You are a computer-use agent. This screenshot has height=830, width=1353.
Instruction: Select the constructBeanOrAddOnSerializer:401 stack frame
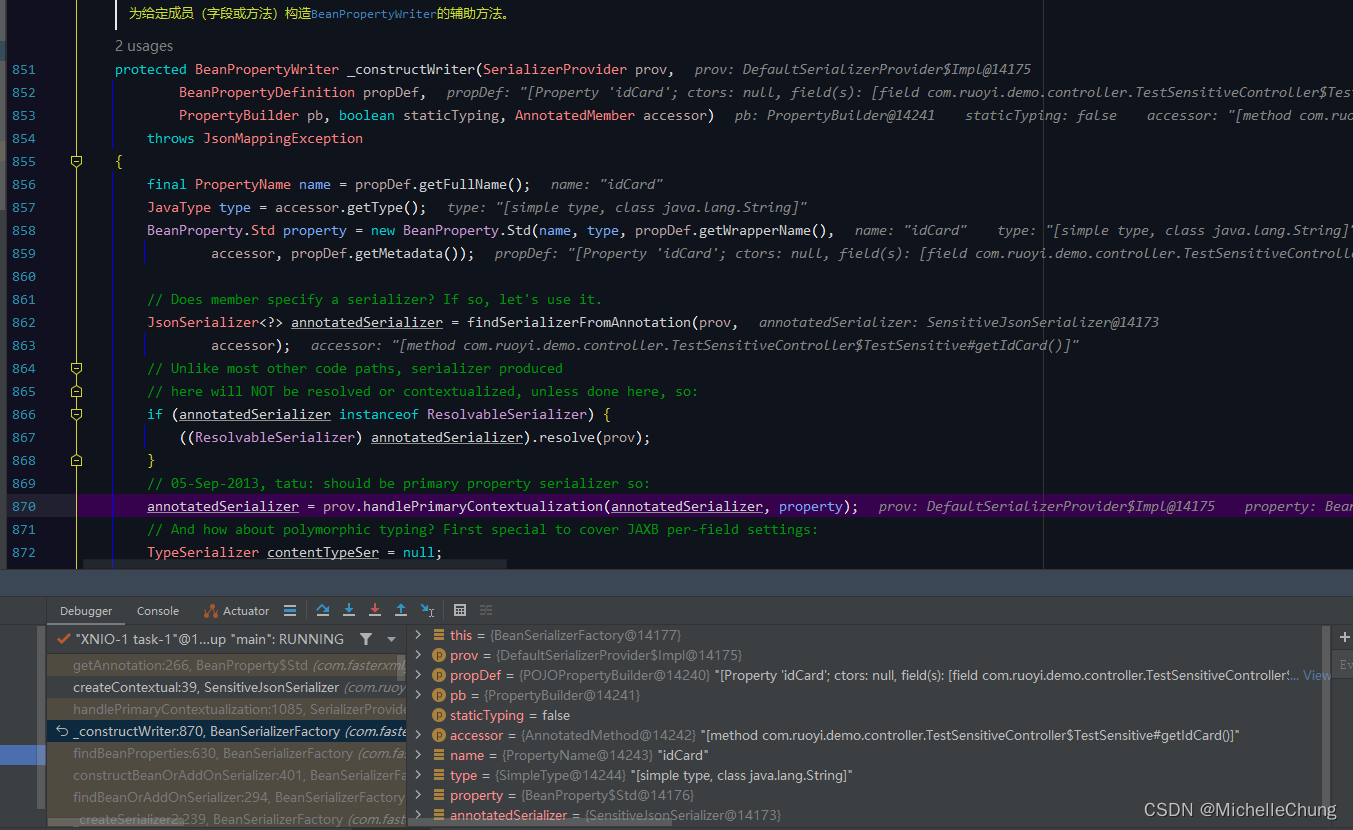pos(227,775)
